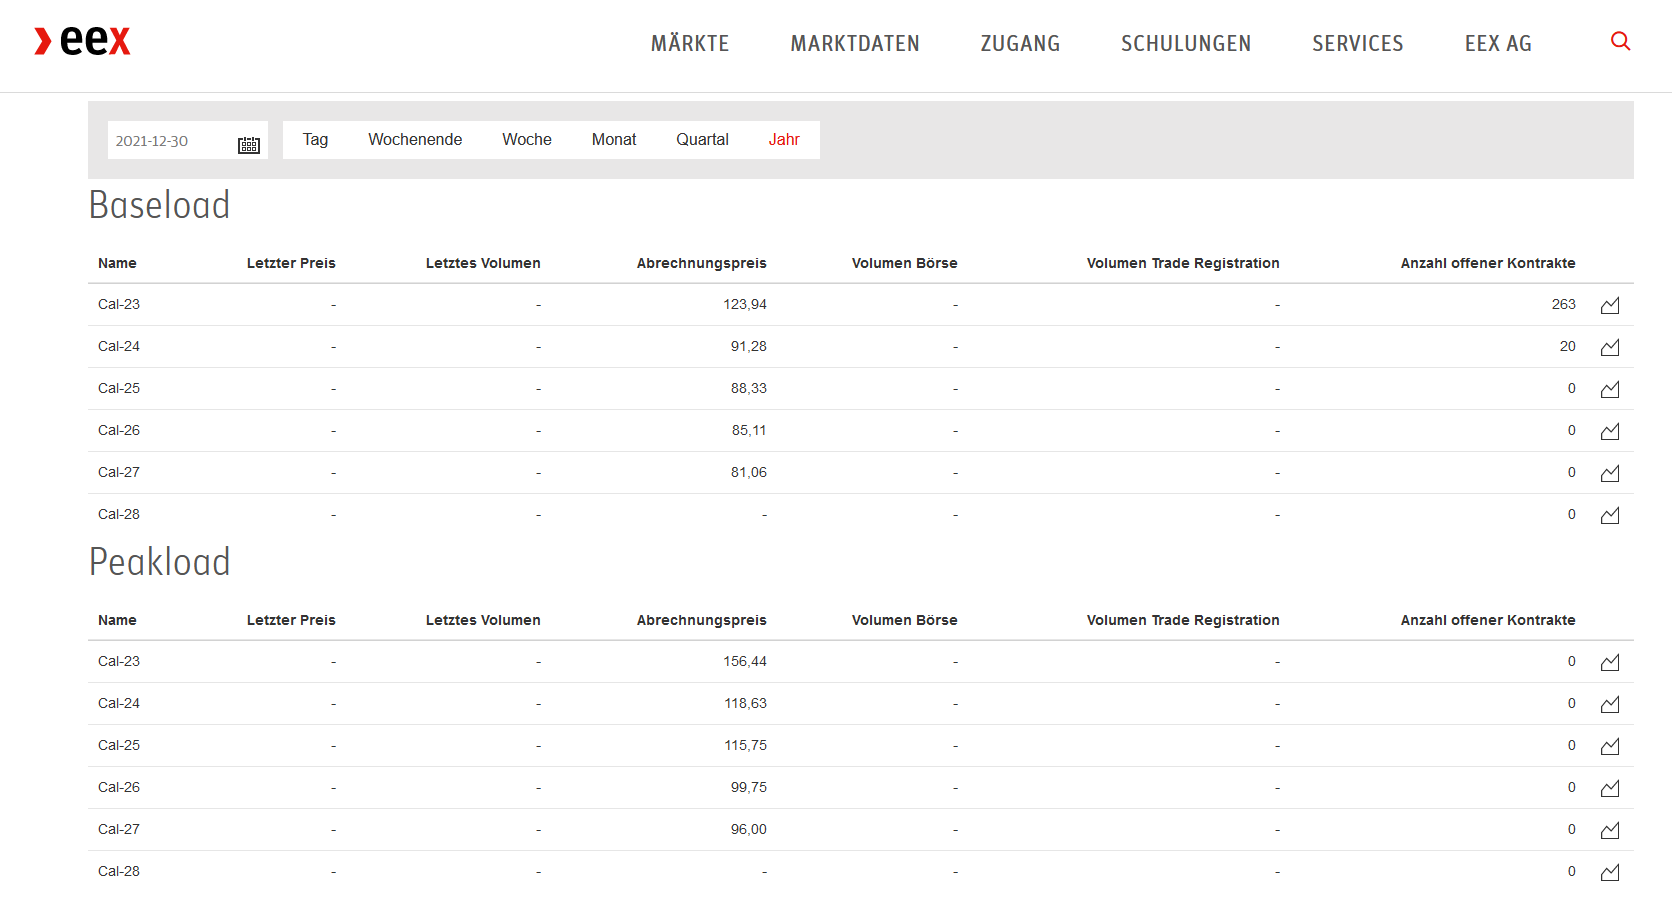Open the EEX AG menu

(x=1498, y=43)
